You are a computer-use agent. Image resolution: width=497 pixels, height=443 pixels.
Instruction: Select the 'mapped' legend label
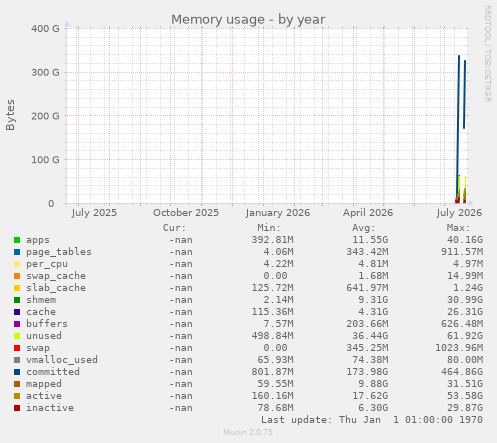[x=44, y=384]
